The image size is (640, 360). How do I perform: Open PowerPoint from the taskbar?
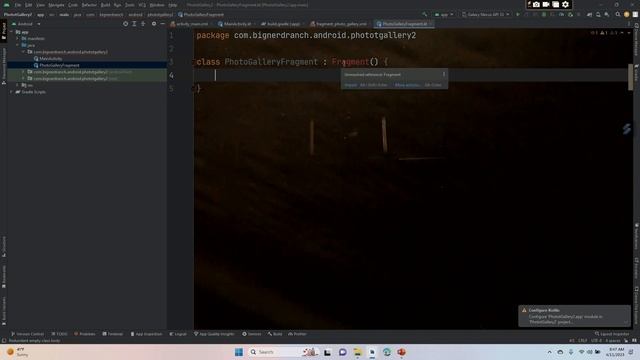point(401,352)
